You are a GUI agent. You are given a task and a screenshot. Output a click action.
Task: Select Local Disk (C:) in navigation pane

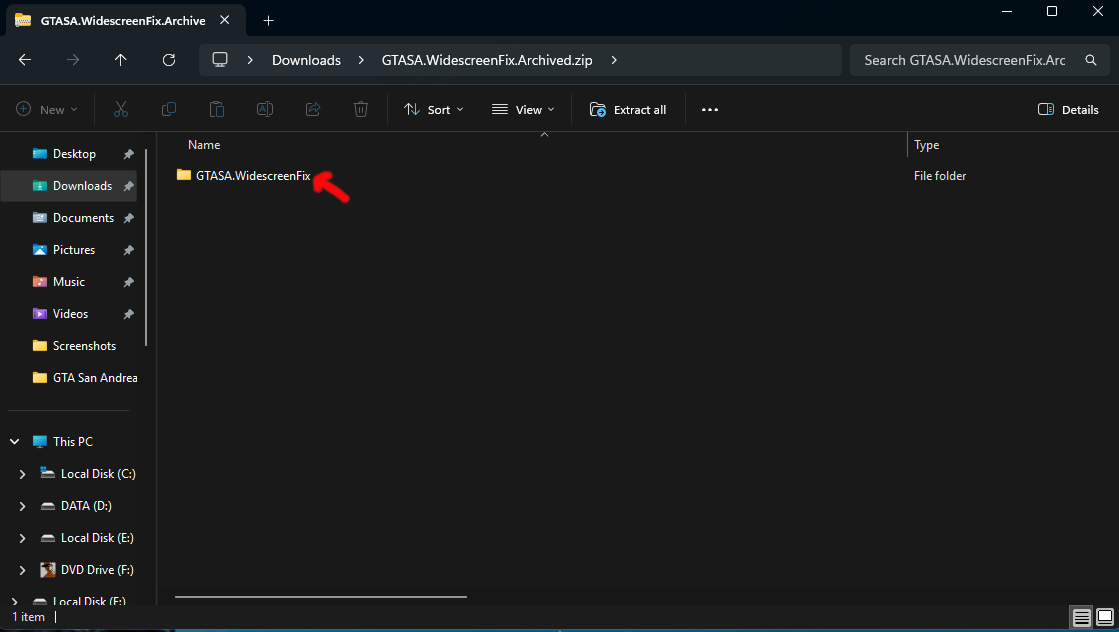pyautogui.click(x=98, y=474)
